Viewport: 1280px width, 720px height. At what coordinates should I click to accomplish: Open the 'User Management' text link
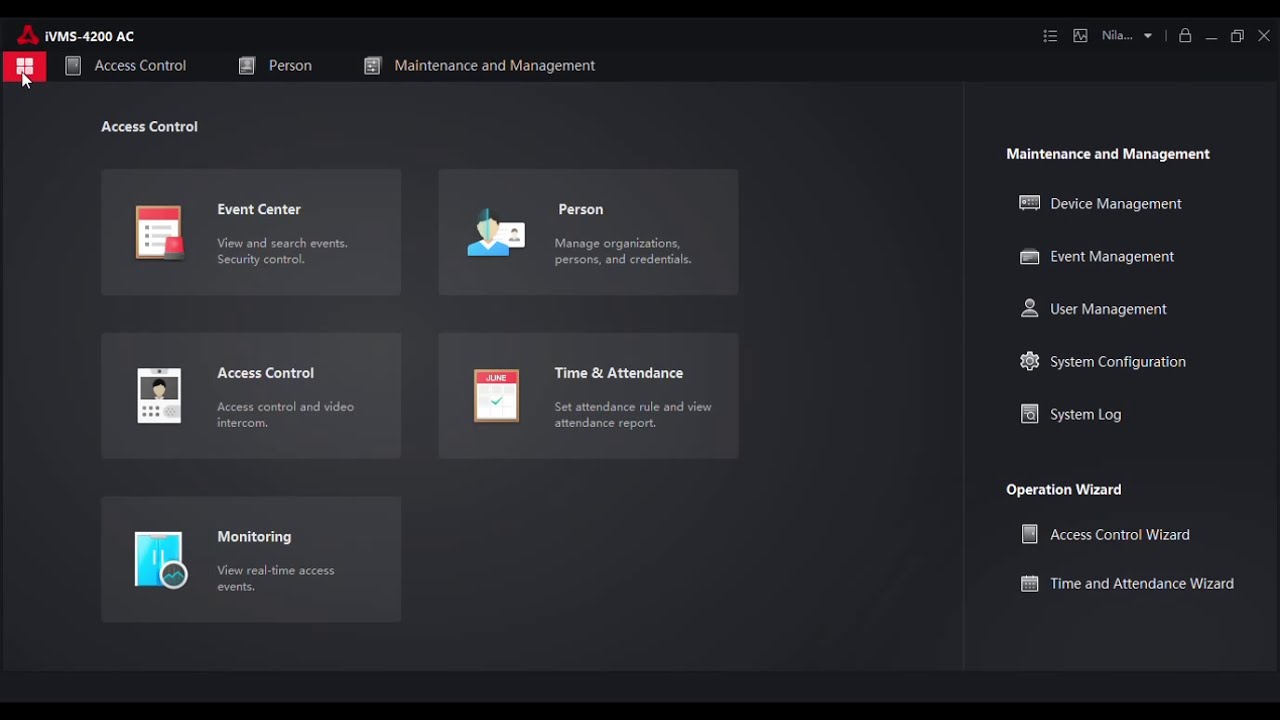coord(1108,310)
